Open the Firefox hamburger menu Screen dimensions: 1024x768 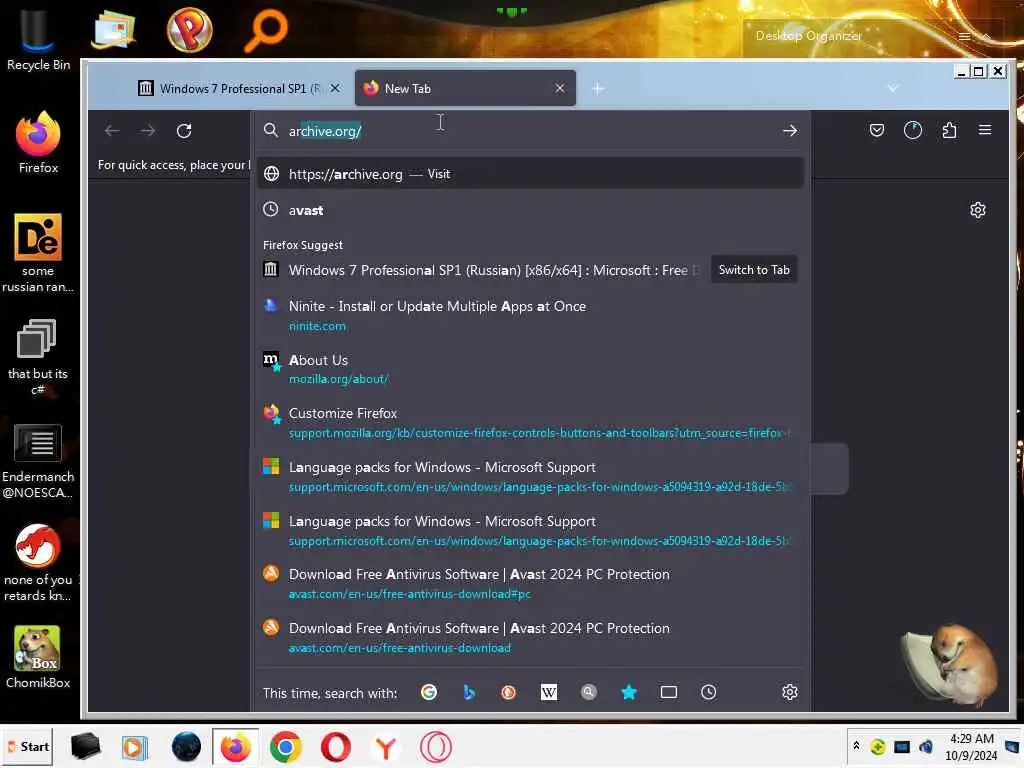[985, 130]
